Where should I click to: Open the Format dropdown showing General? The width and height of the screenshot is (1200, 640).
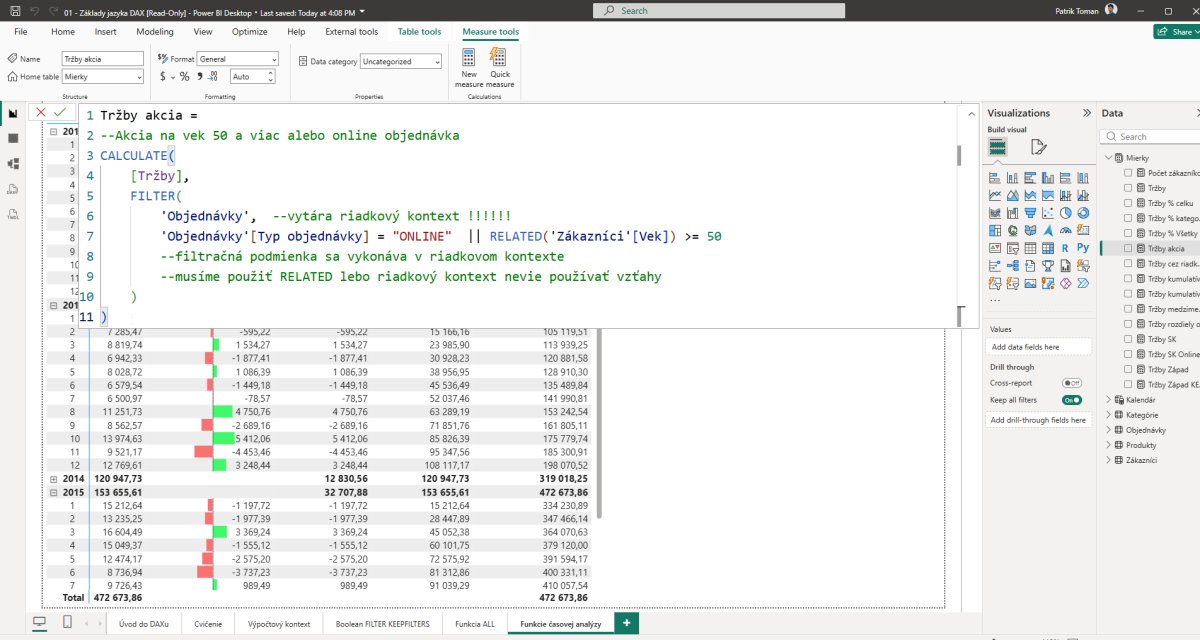pos(237,59)
